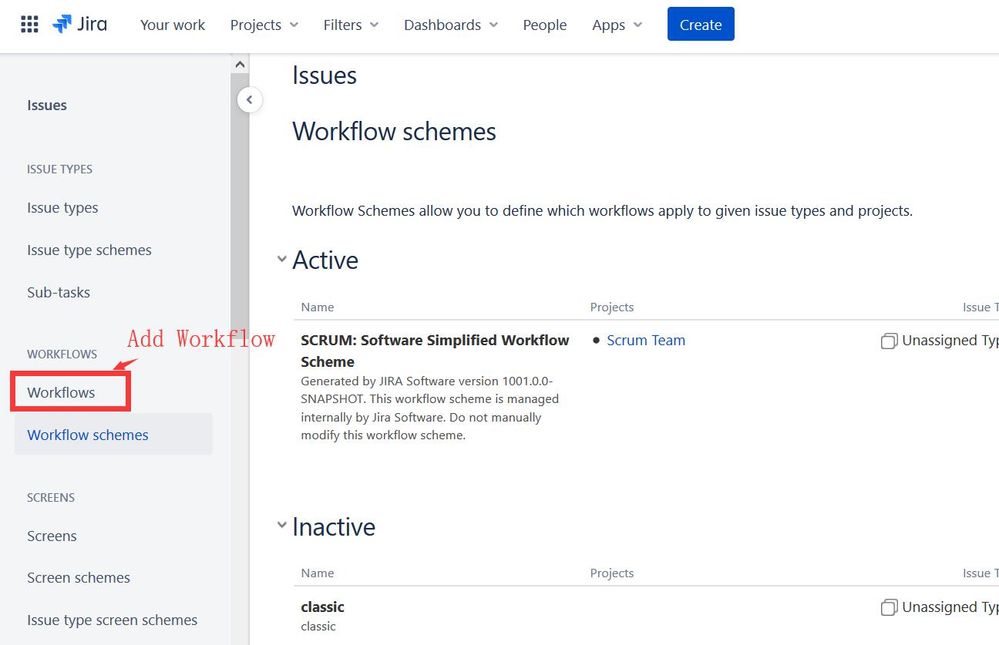Click the Projects column header under Active

pos(612,307)
